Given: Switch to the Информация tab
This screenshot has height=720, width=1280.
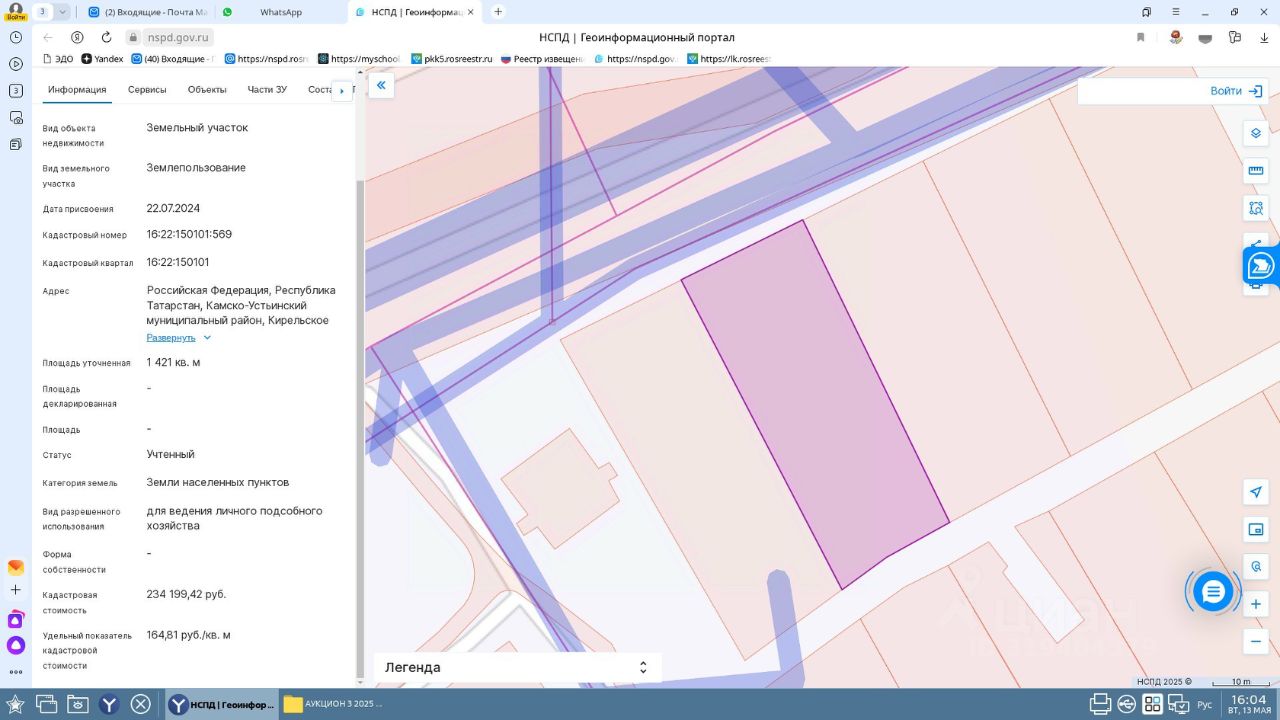Looking at the screenshot, I should coord(77,90).
